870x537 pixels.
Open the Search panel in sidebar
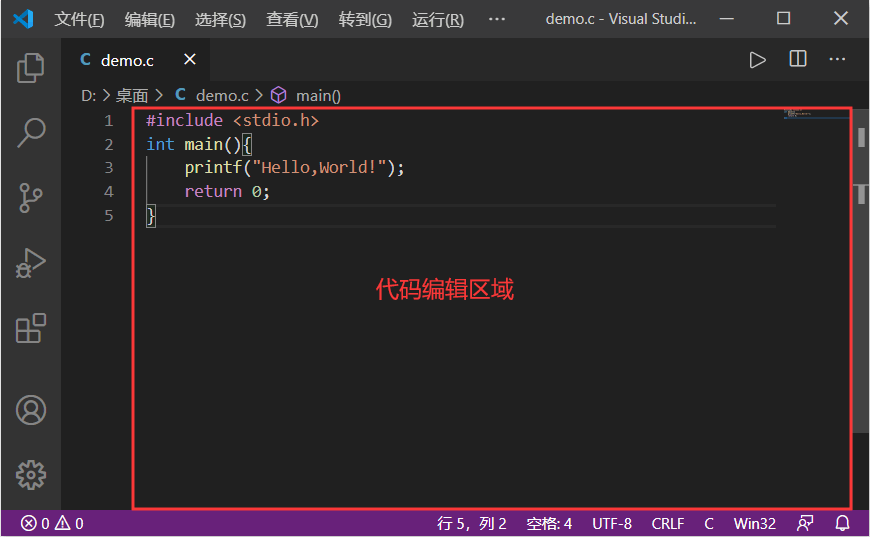pyautogui.click(x=31, y=133)
